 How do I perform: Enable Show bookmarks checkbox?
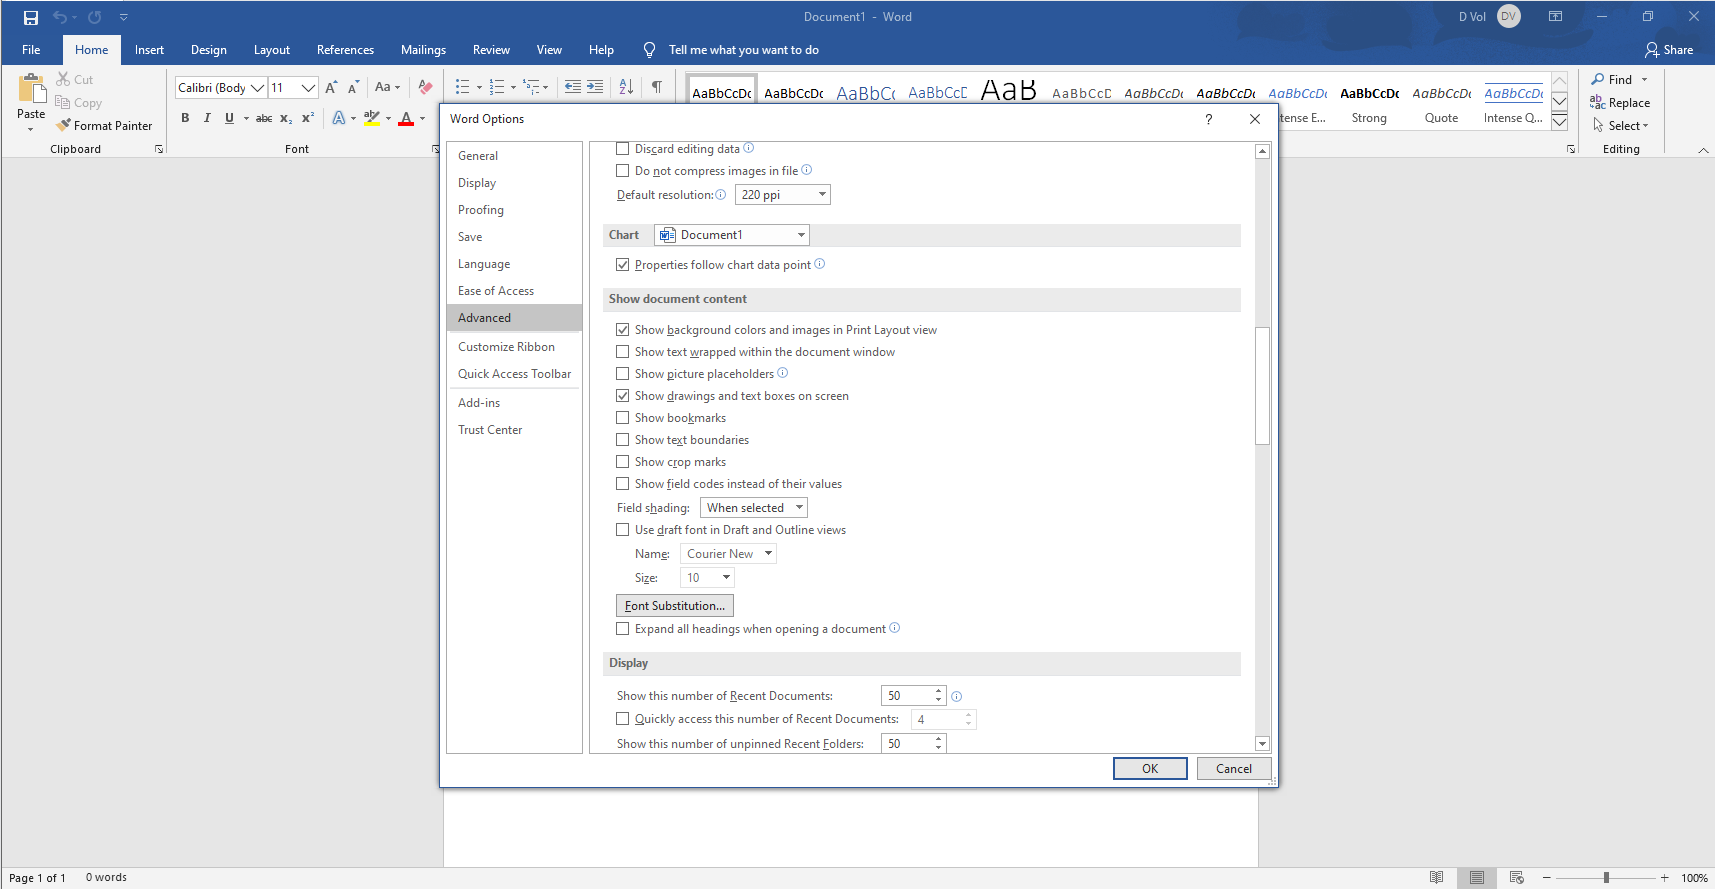623,418
